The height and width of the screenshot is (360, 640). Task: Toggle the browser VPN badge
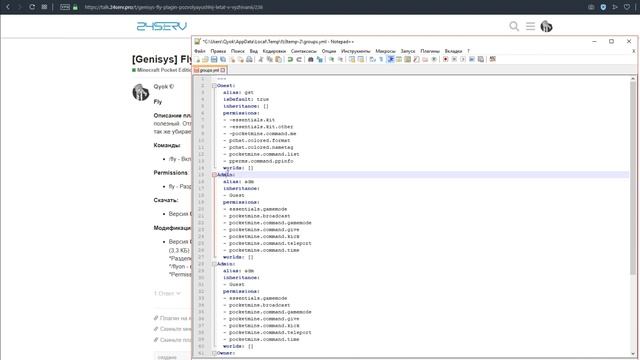coord(64,7)
